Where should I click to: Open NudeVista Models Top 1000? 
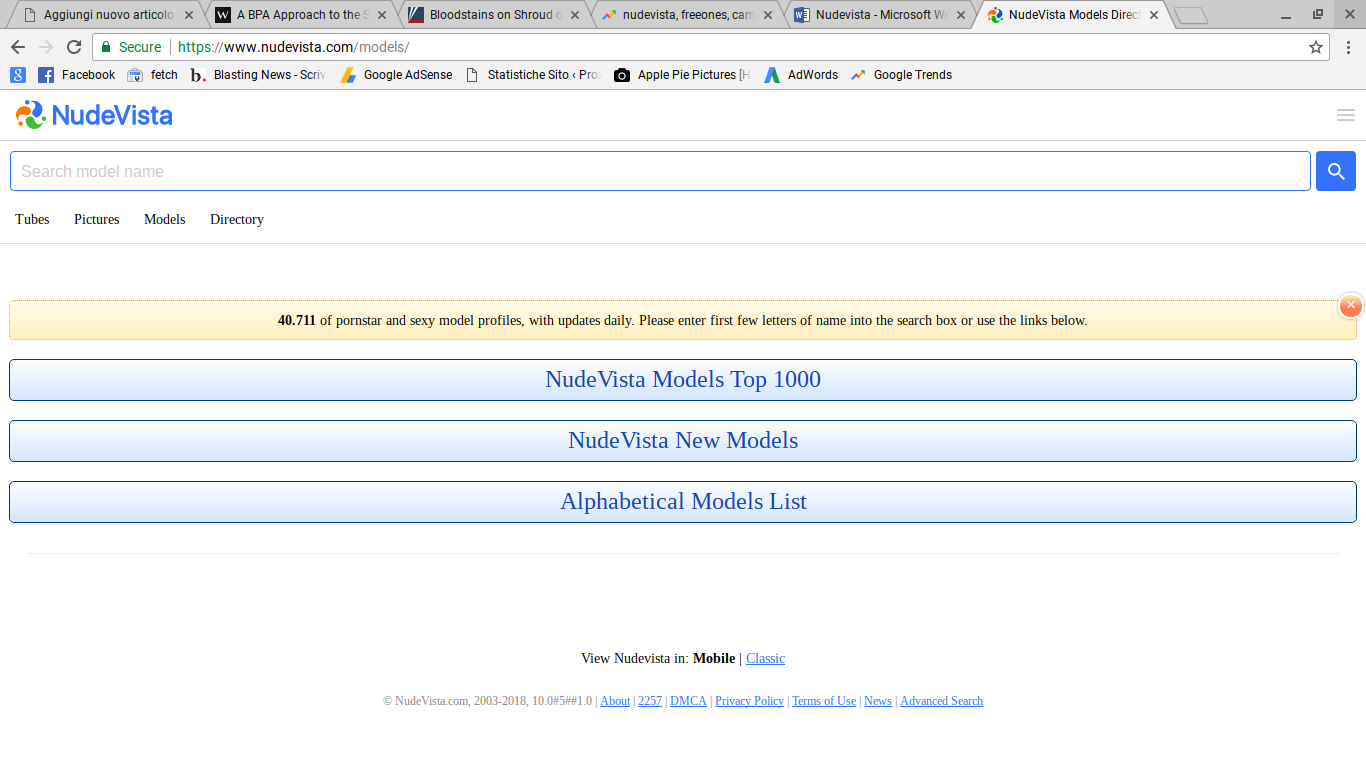(683, 380)
